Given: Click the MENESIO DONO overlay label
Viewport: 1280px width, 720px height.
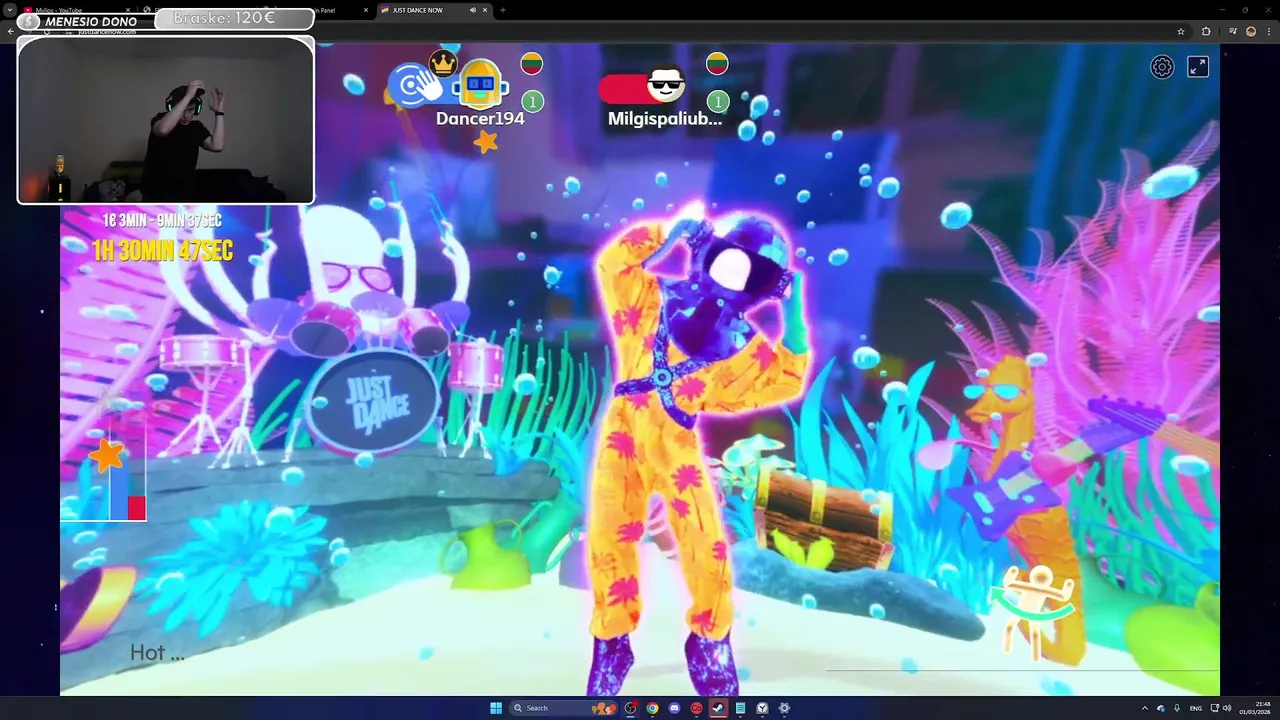Looking at the screenshot, I should click(x=85, y=21).
